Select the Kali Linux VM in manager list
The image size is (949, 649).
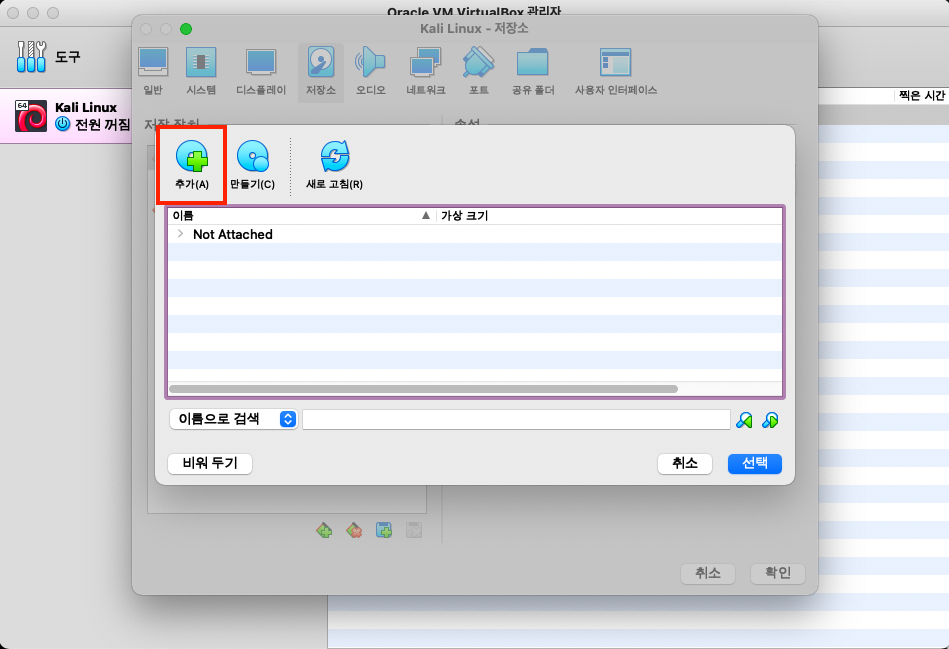pos(67,116)
